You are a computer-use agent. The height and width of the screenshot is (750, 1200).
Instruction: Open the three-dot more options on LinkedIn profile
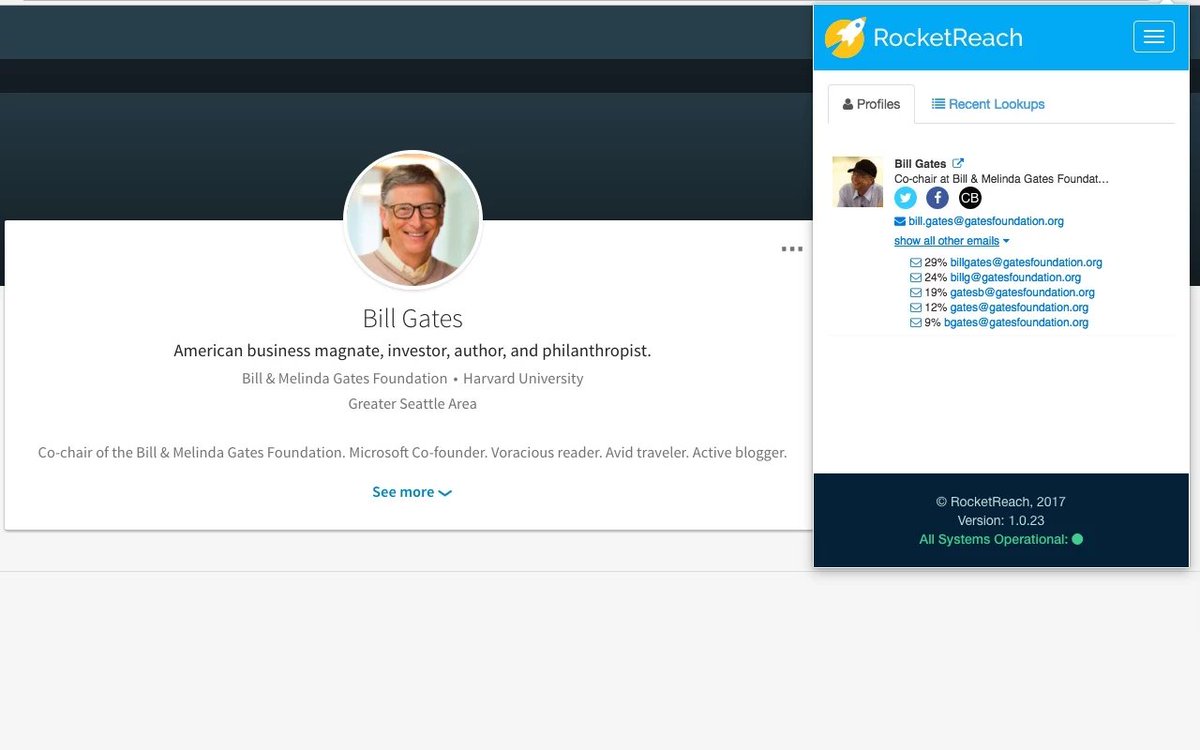(x=792, y=249)
